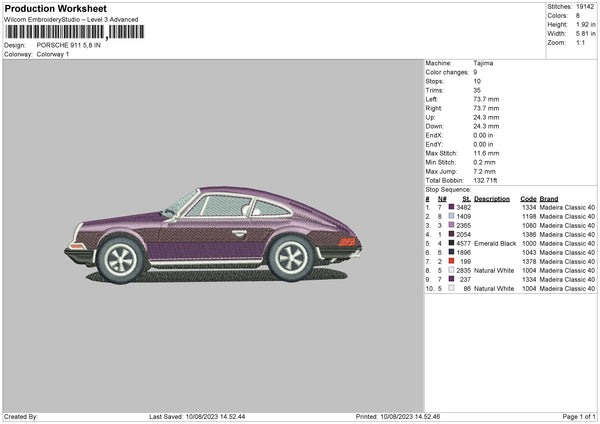Image resolution: width=600 pixels, height=424 pixels.
Task: Click the purple swatch in stop row 9
Action: tap(451, 279)
